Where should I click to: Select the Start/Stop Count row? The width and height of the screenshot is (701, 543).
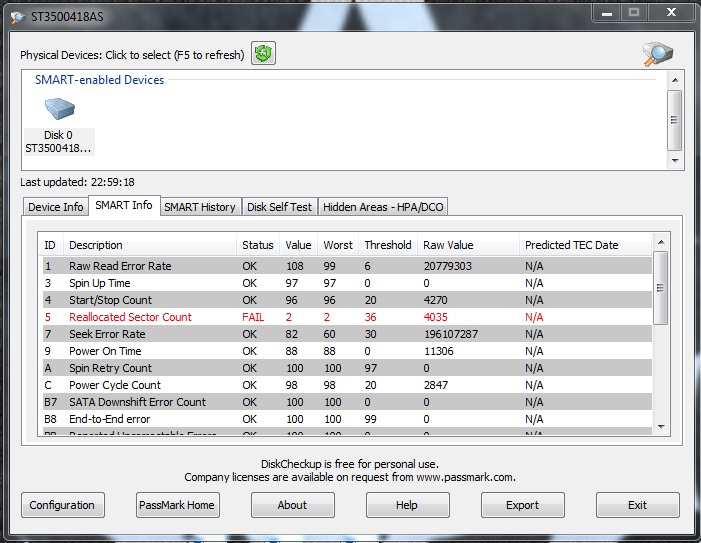pyautogui.click(x=347, y=300)
